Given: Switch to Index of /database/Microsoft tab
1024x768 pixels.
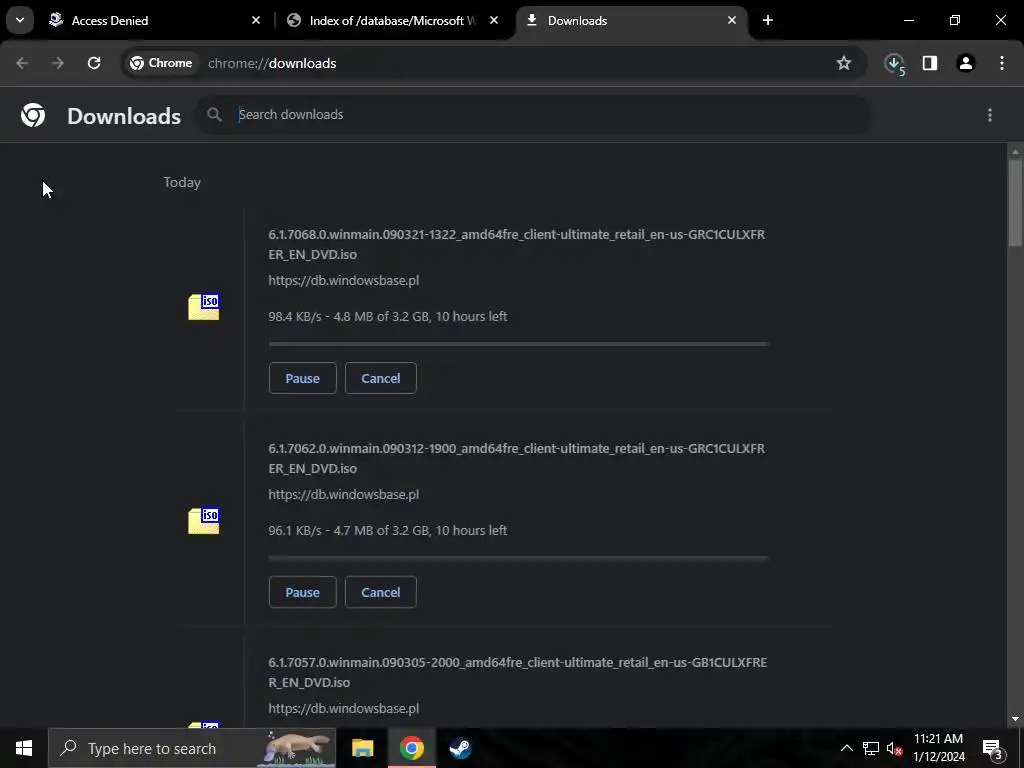Looking at the screenshot, I should (392, 20).
